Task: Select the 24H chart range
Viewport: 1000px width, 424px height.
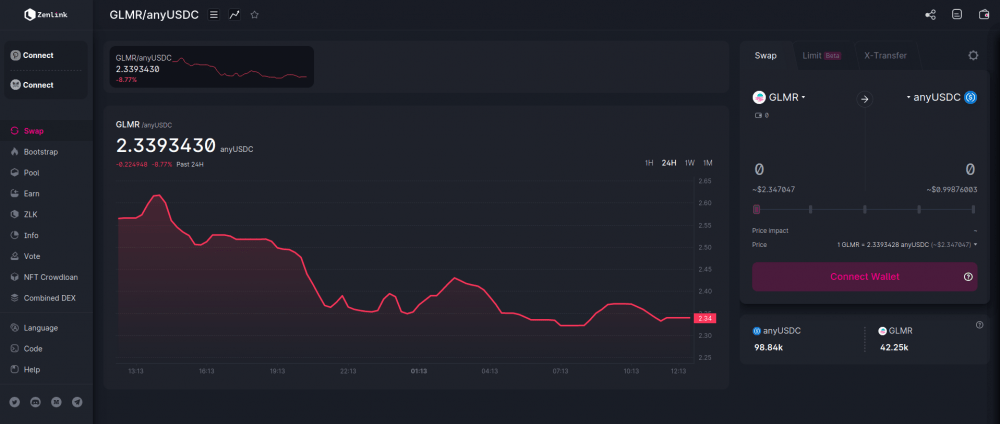Action: click(669, 163)
